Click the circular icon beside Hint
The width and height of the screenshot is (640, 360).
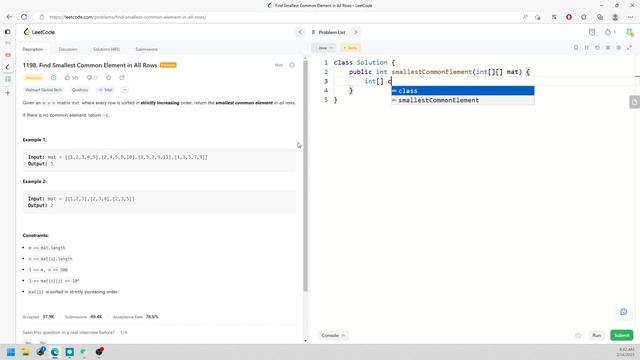click(x=292, y=65)
